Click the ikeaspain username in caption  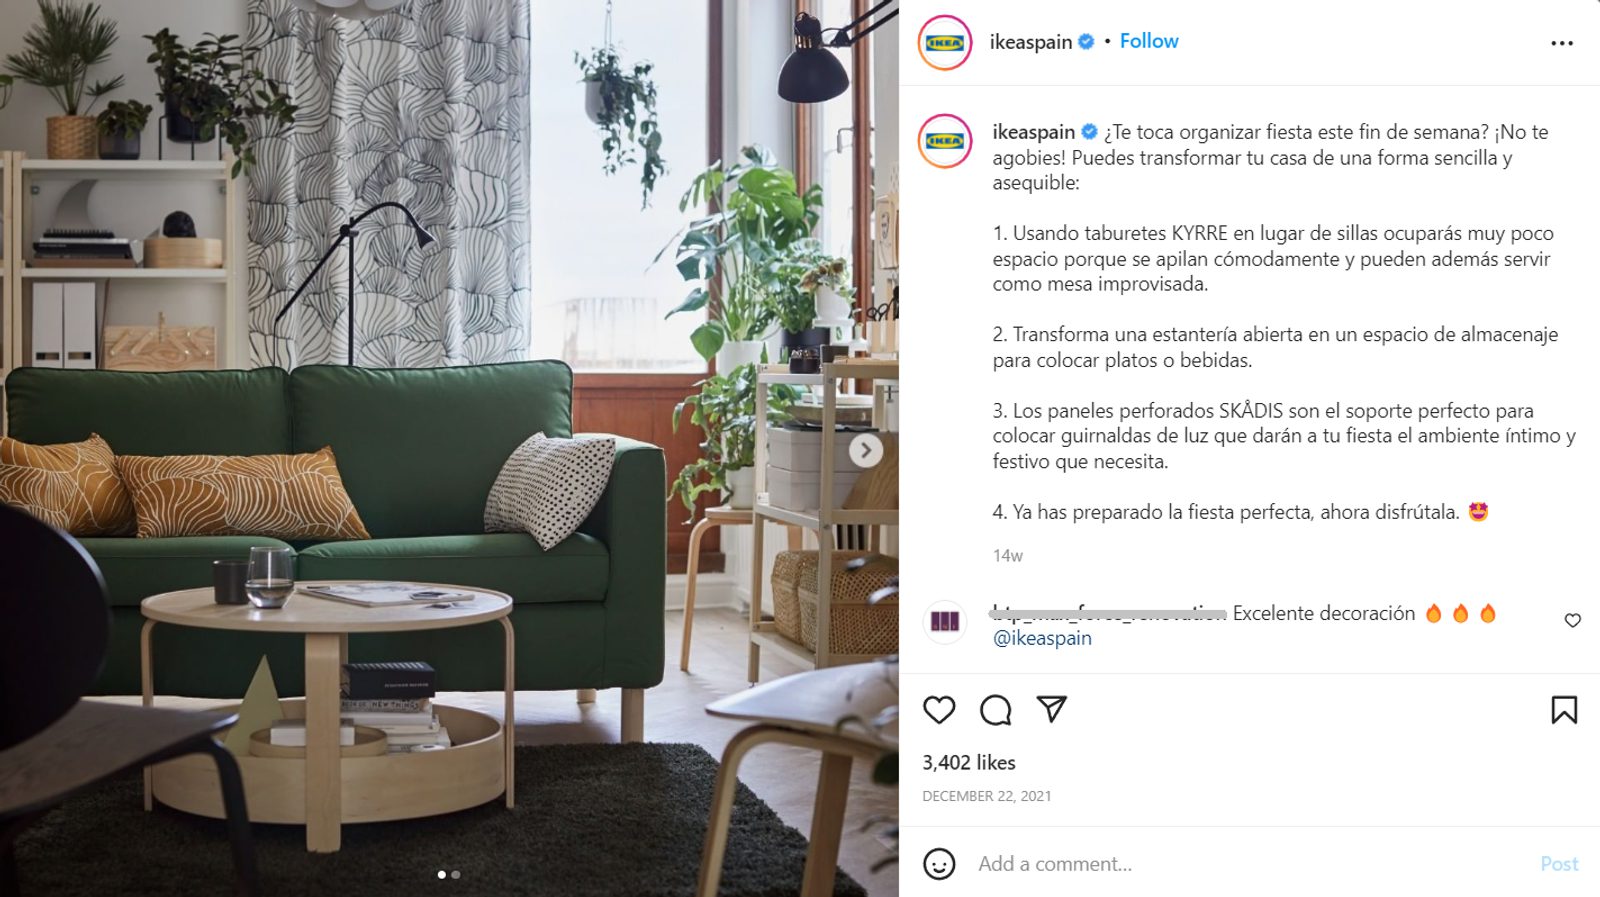tap(1033, 132)
